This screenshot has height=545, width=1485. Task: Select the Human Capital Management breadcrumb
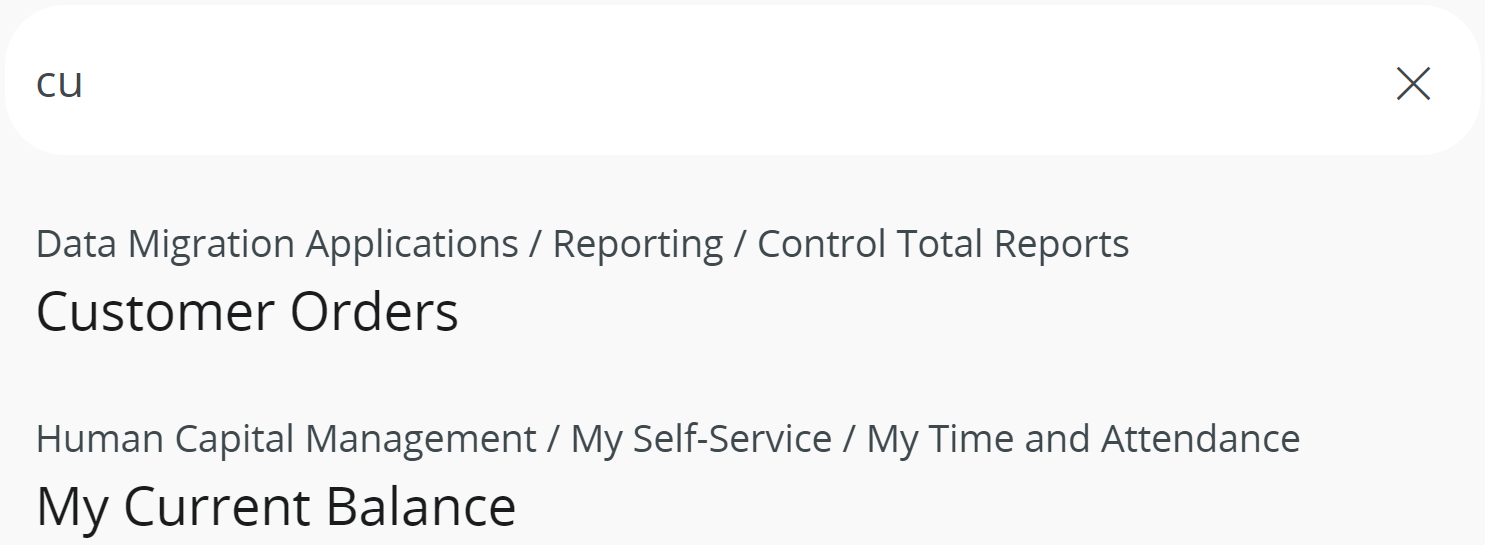tap(286, 439)
